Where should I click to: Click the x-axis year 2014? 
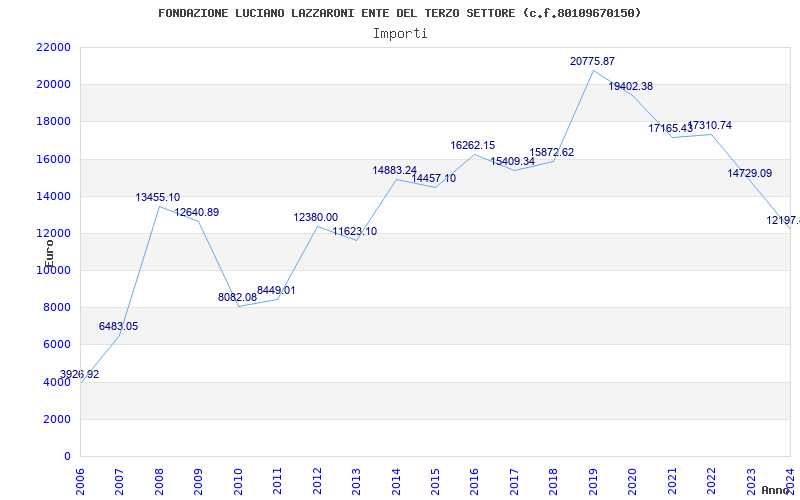tap(395, 481)
